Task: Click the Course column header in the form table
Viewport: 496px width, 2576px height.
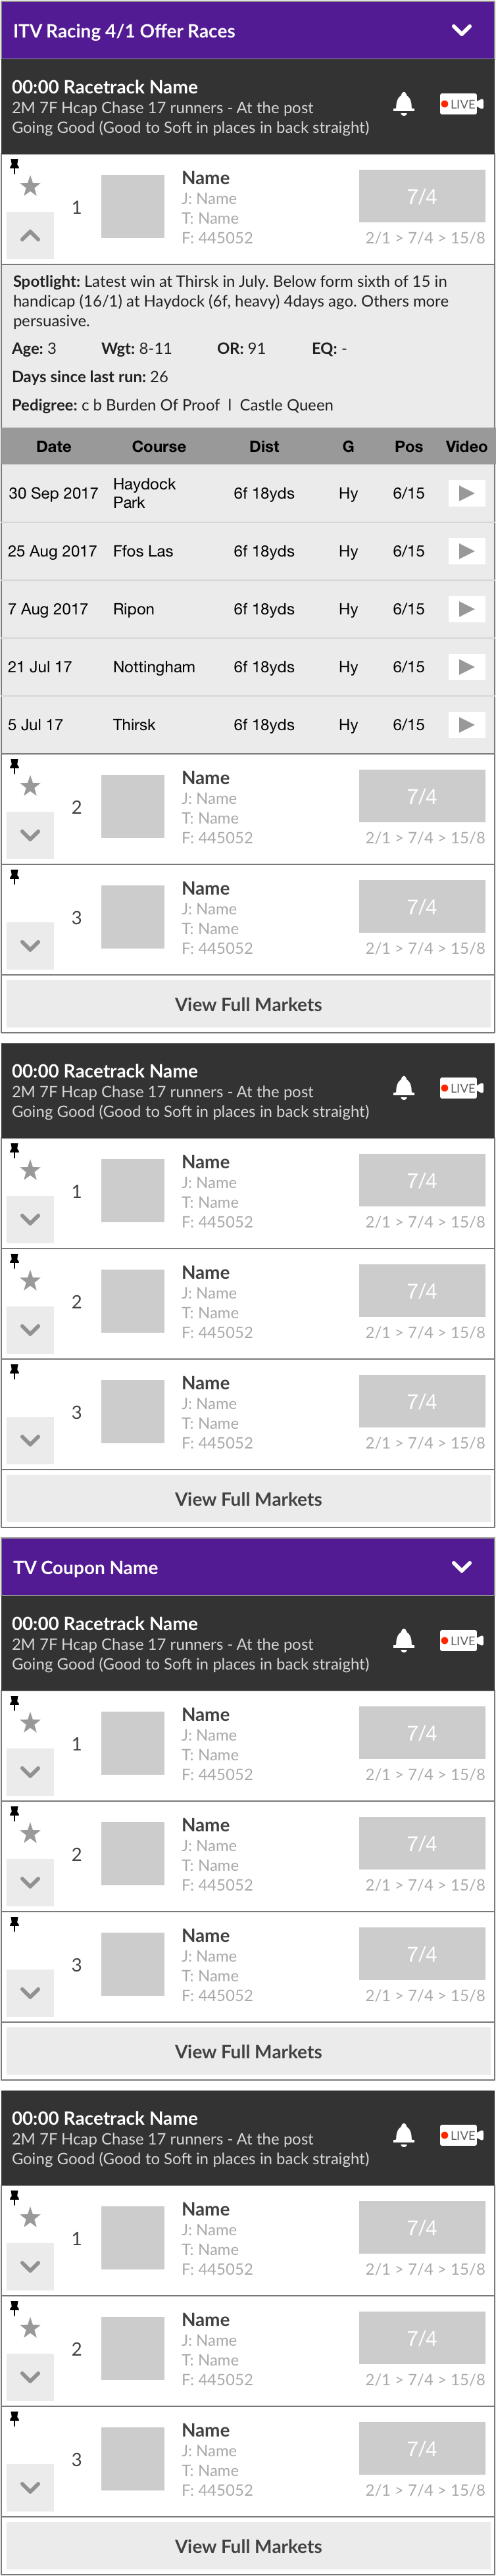Action: [158, 446]
